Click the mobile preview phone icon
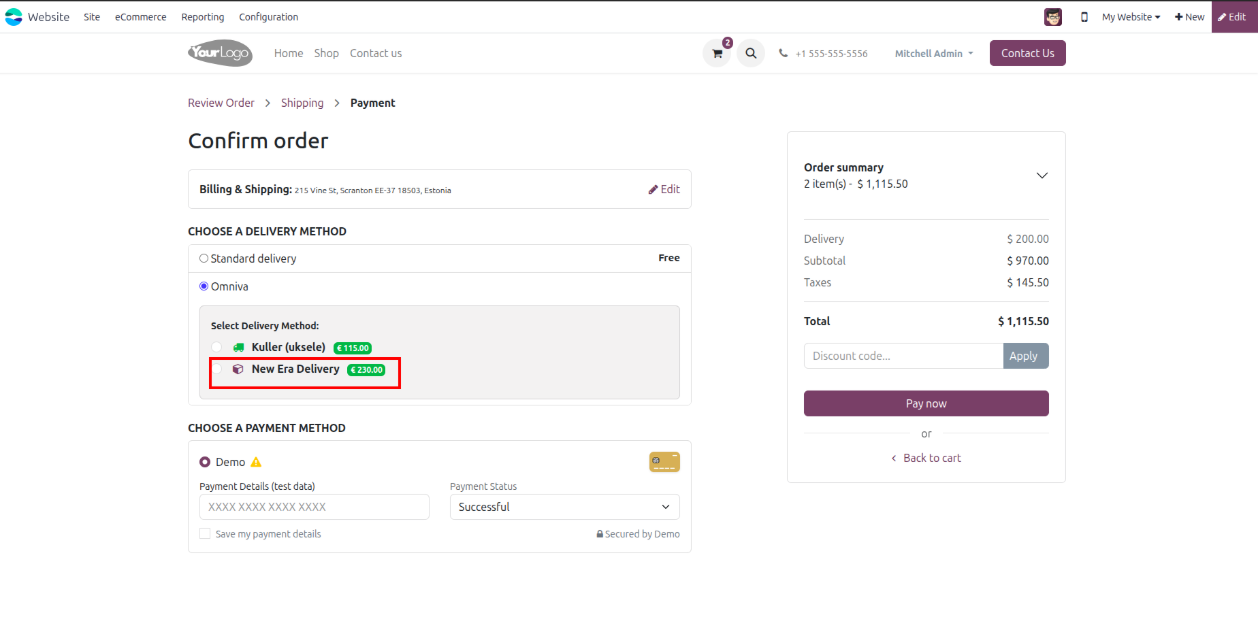1258x632 pixels. 1084,17
